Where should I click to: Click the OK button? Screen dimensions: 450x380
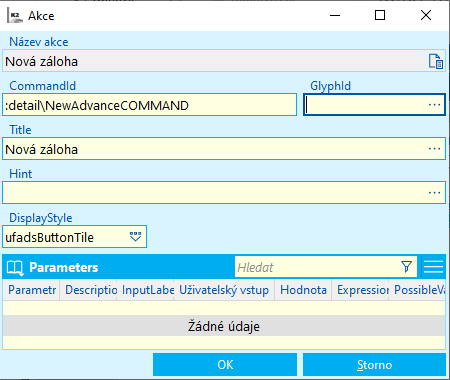[x=225, y=364]
